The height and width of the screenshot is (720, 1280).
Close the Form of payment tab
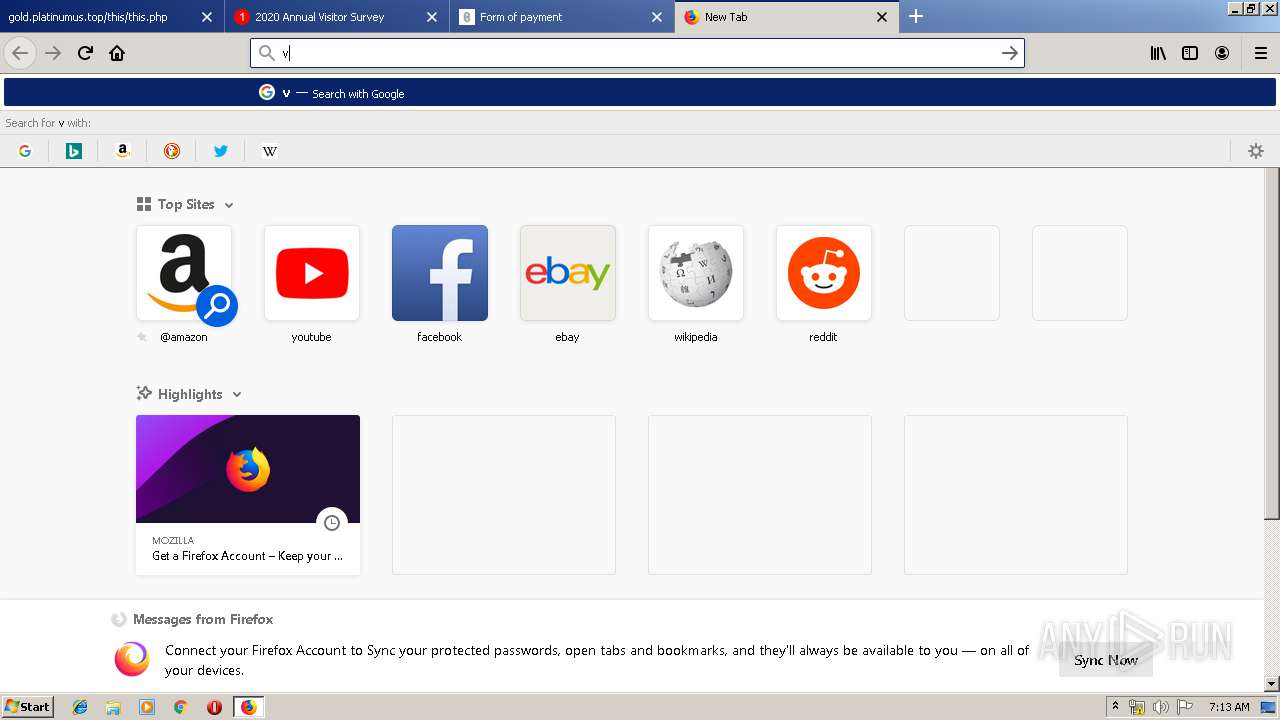pos(657,17)
